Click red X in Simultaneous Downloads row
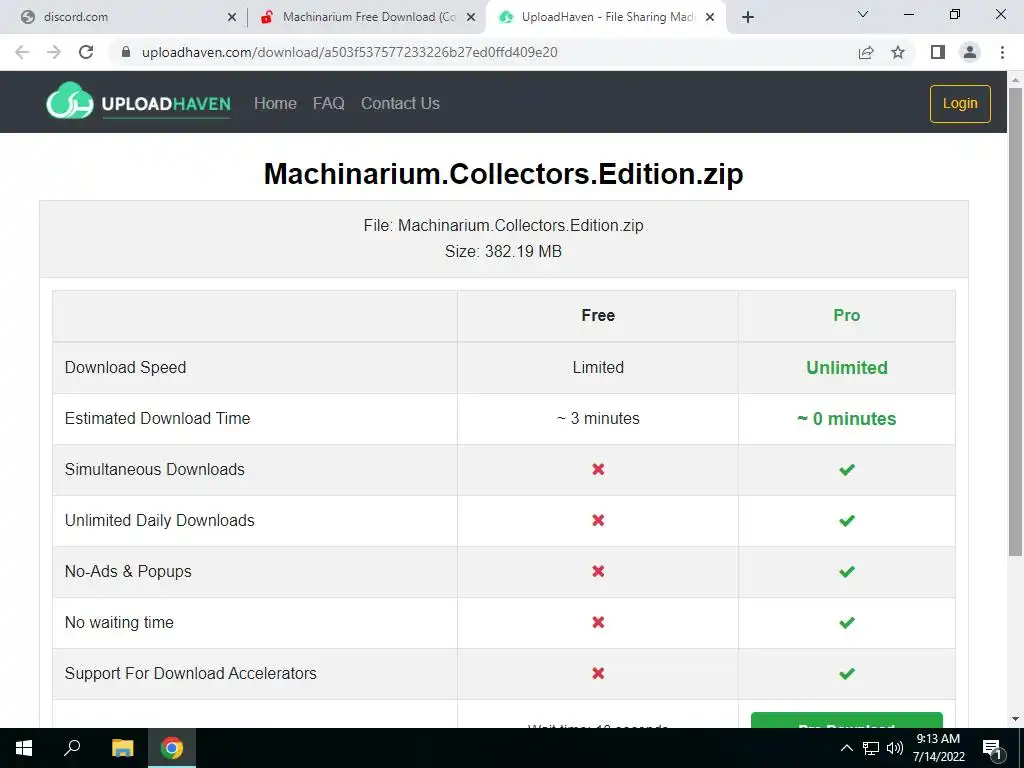 coord(598,469)
